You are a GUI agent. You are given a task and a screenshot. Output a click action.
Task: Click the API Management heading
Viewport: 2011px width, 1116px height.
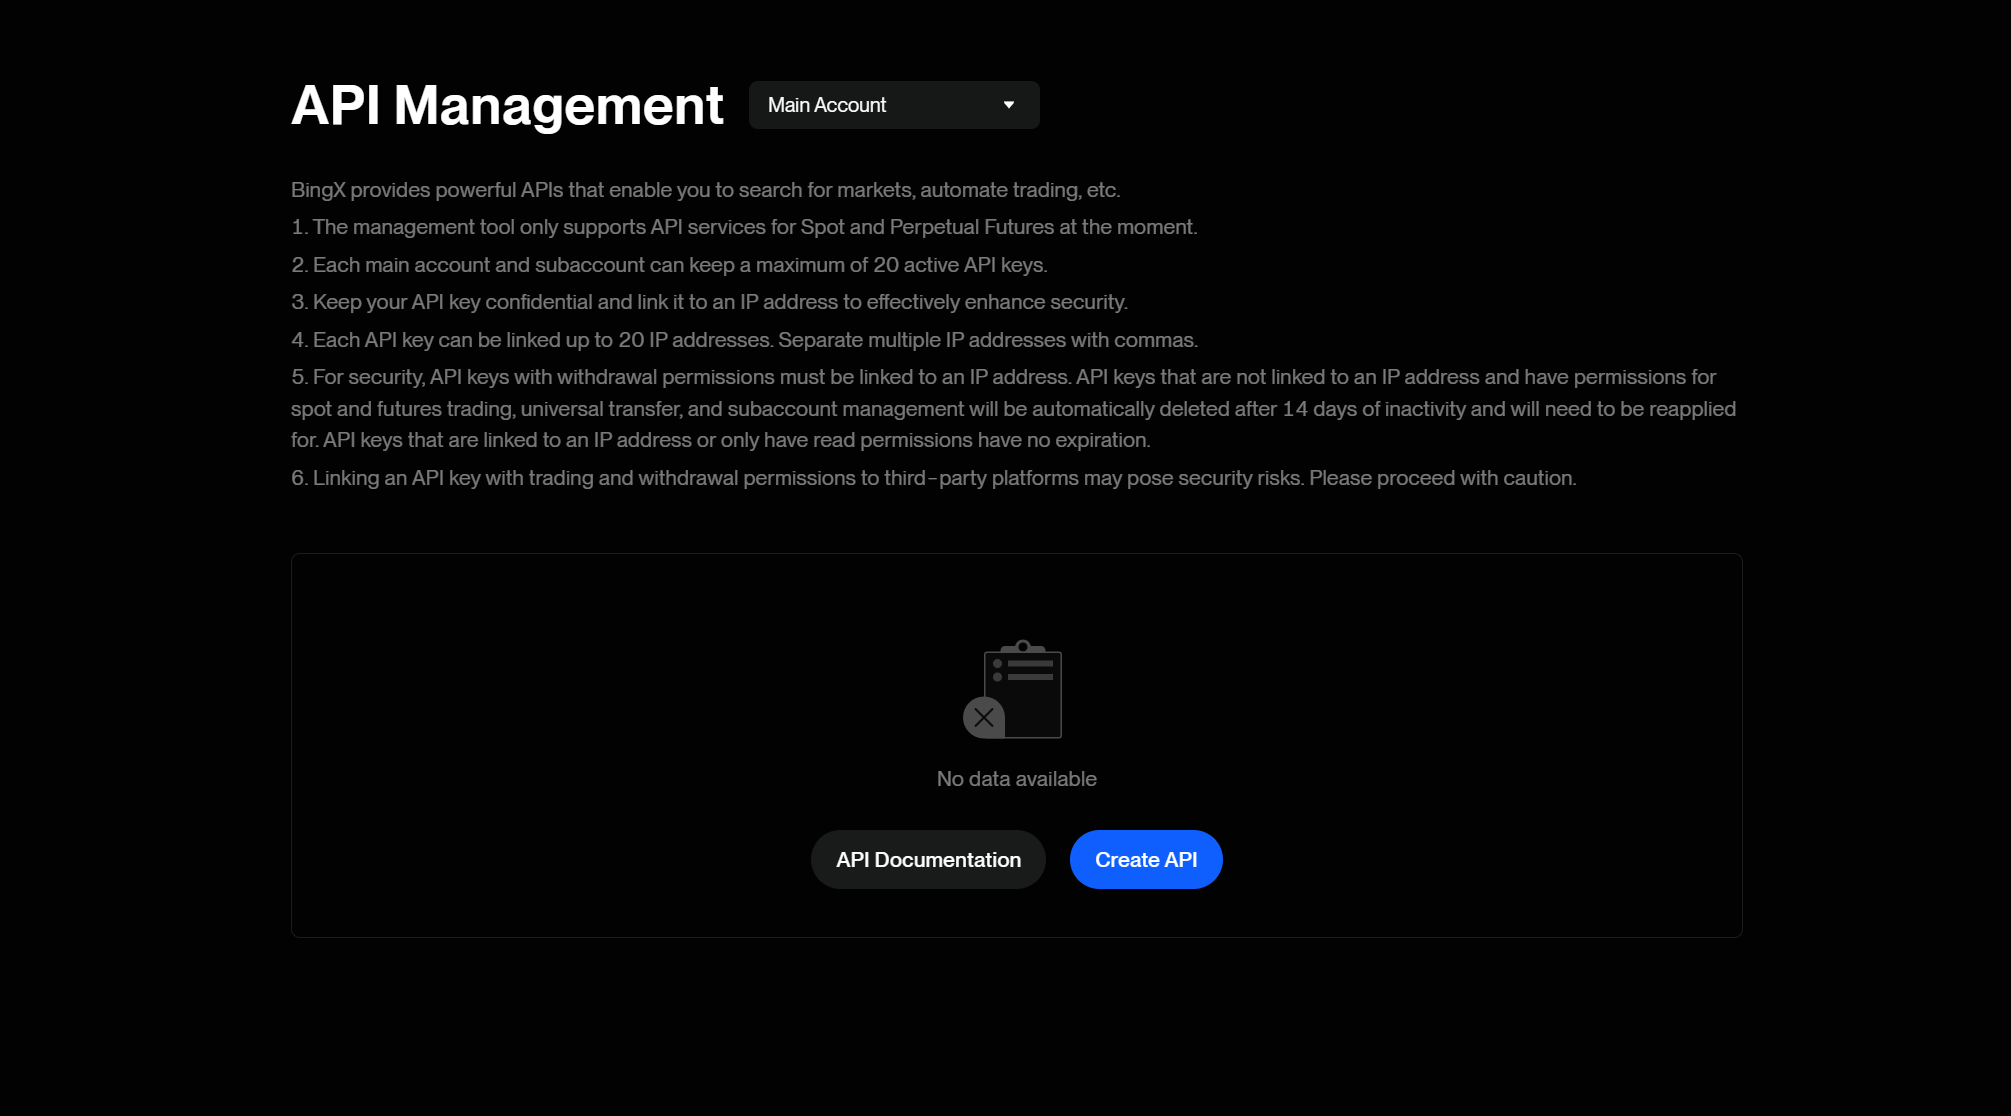[507, 105]
